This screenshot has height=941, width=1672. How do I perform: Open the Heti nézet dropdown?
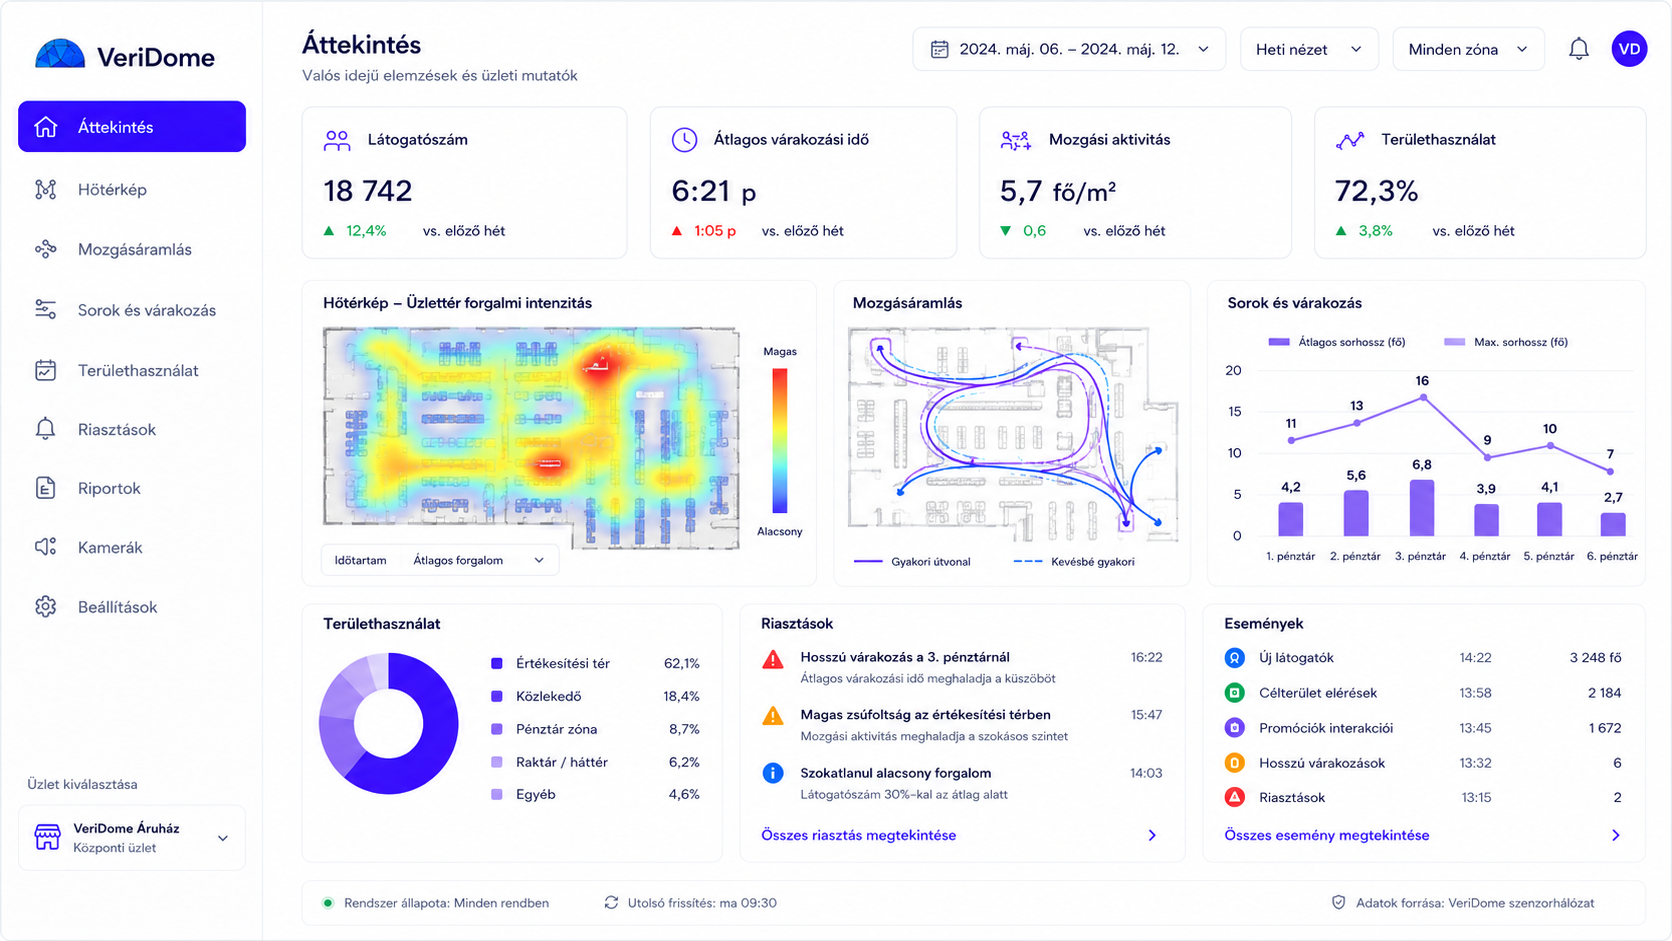(x=1309, y=49)
